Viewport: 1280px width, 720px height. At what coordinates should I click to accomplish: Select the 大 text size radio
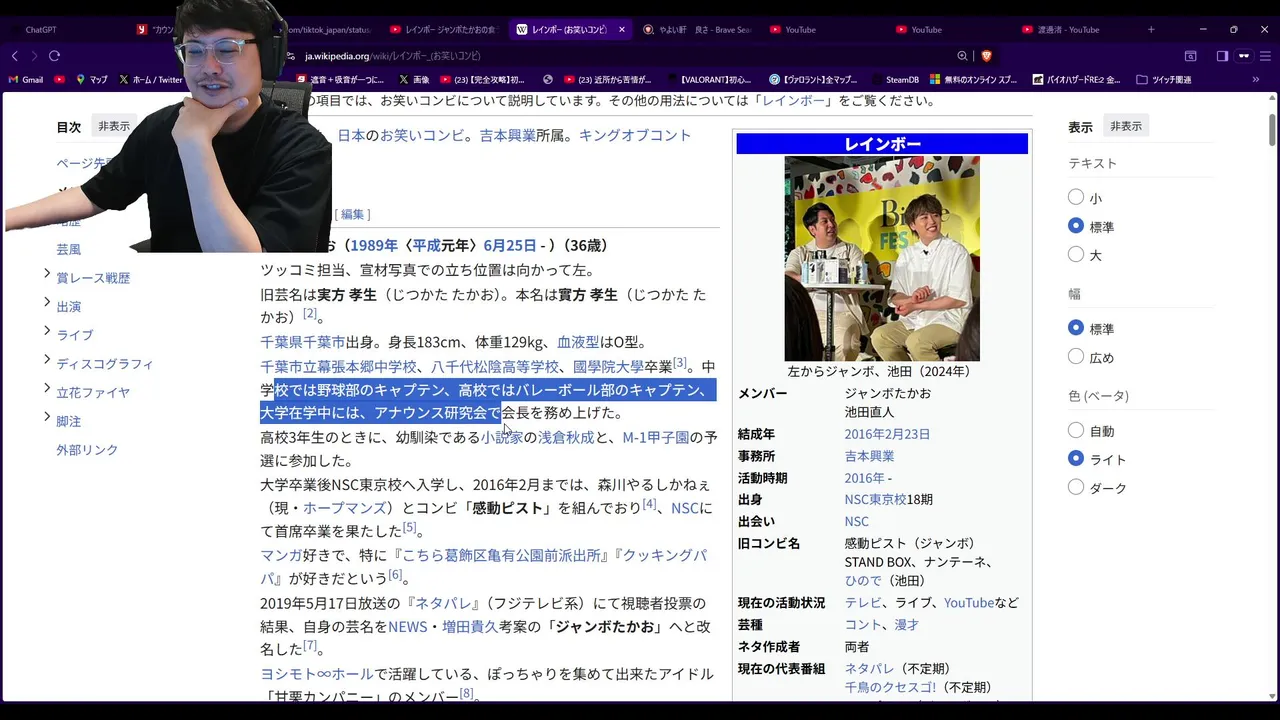pyautogui.click(x=1076, y=254)
